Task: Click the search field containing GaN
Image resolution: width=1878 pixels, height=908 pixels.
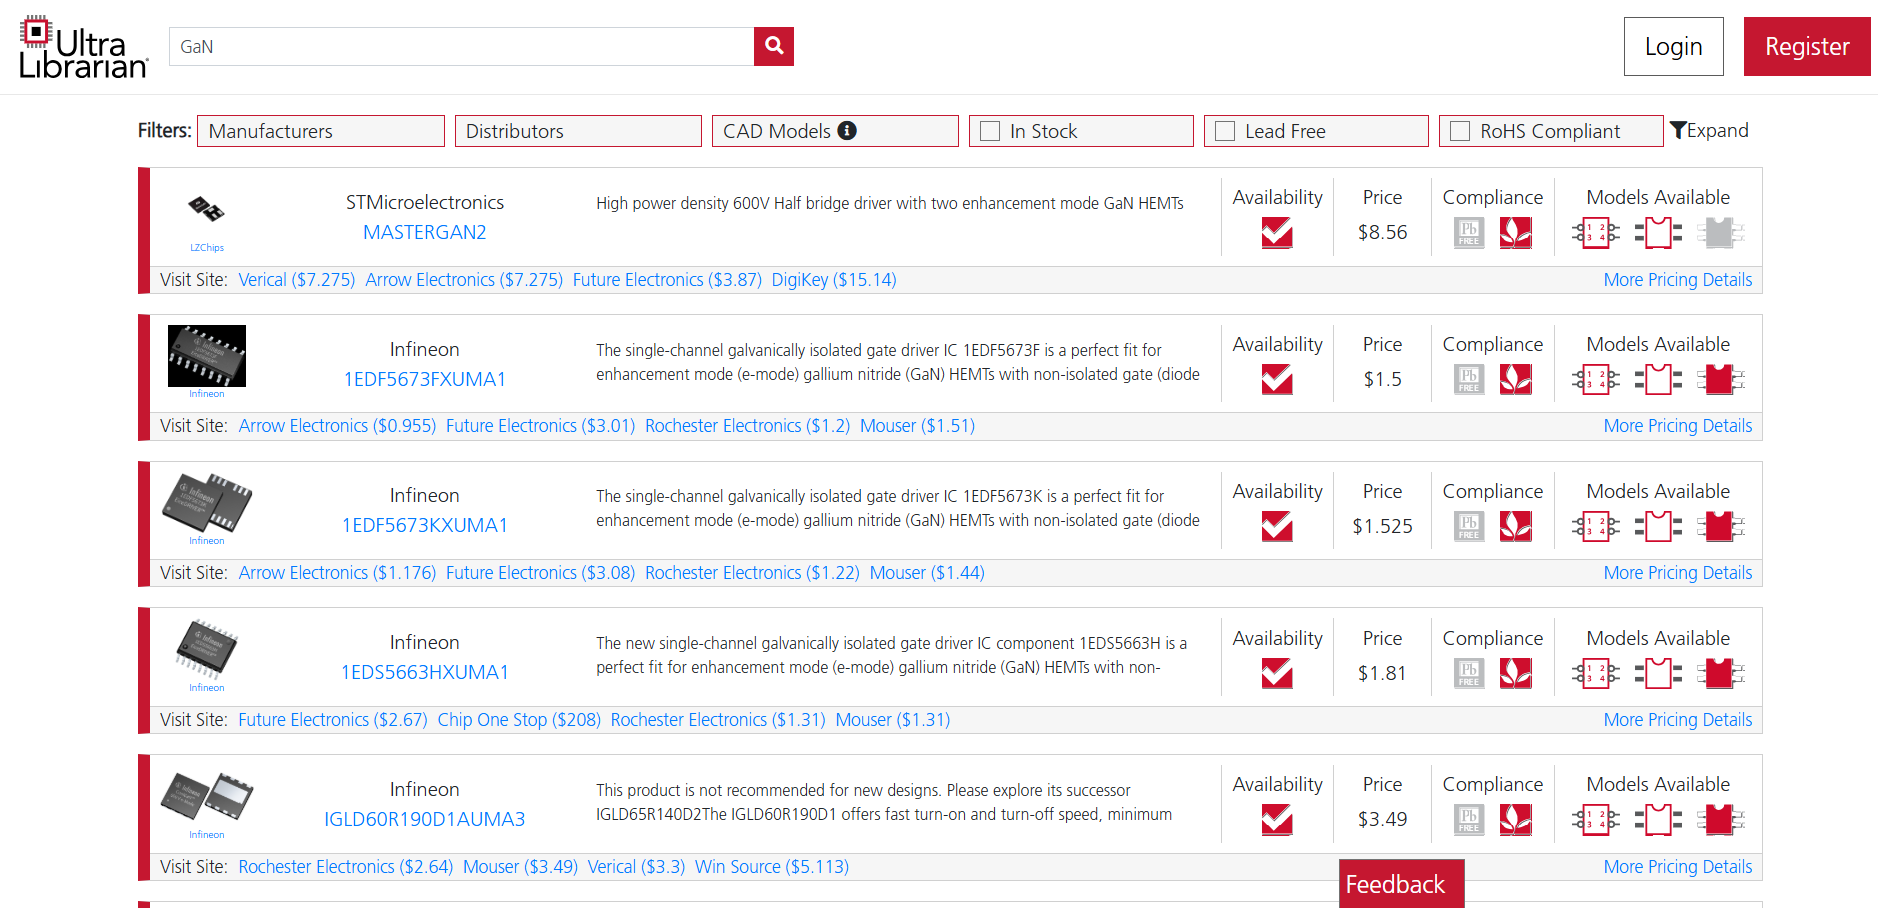Action: (461, 47)
